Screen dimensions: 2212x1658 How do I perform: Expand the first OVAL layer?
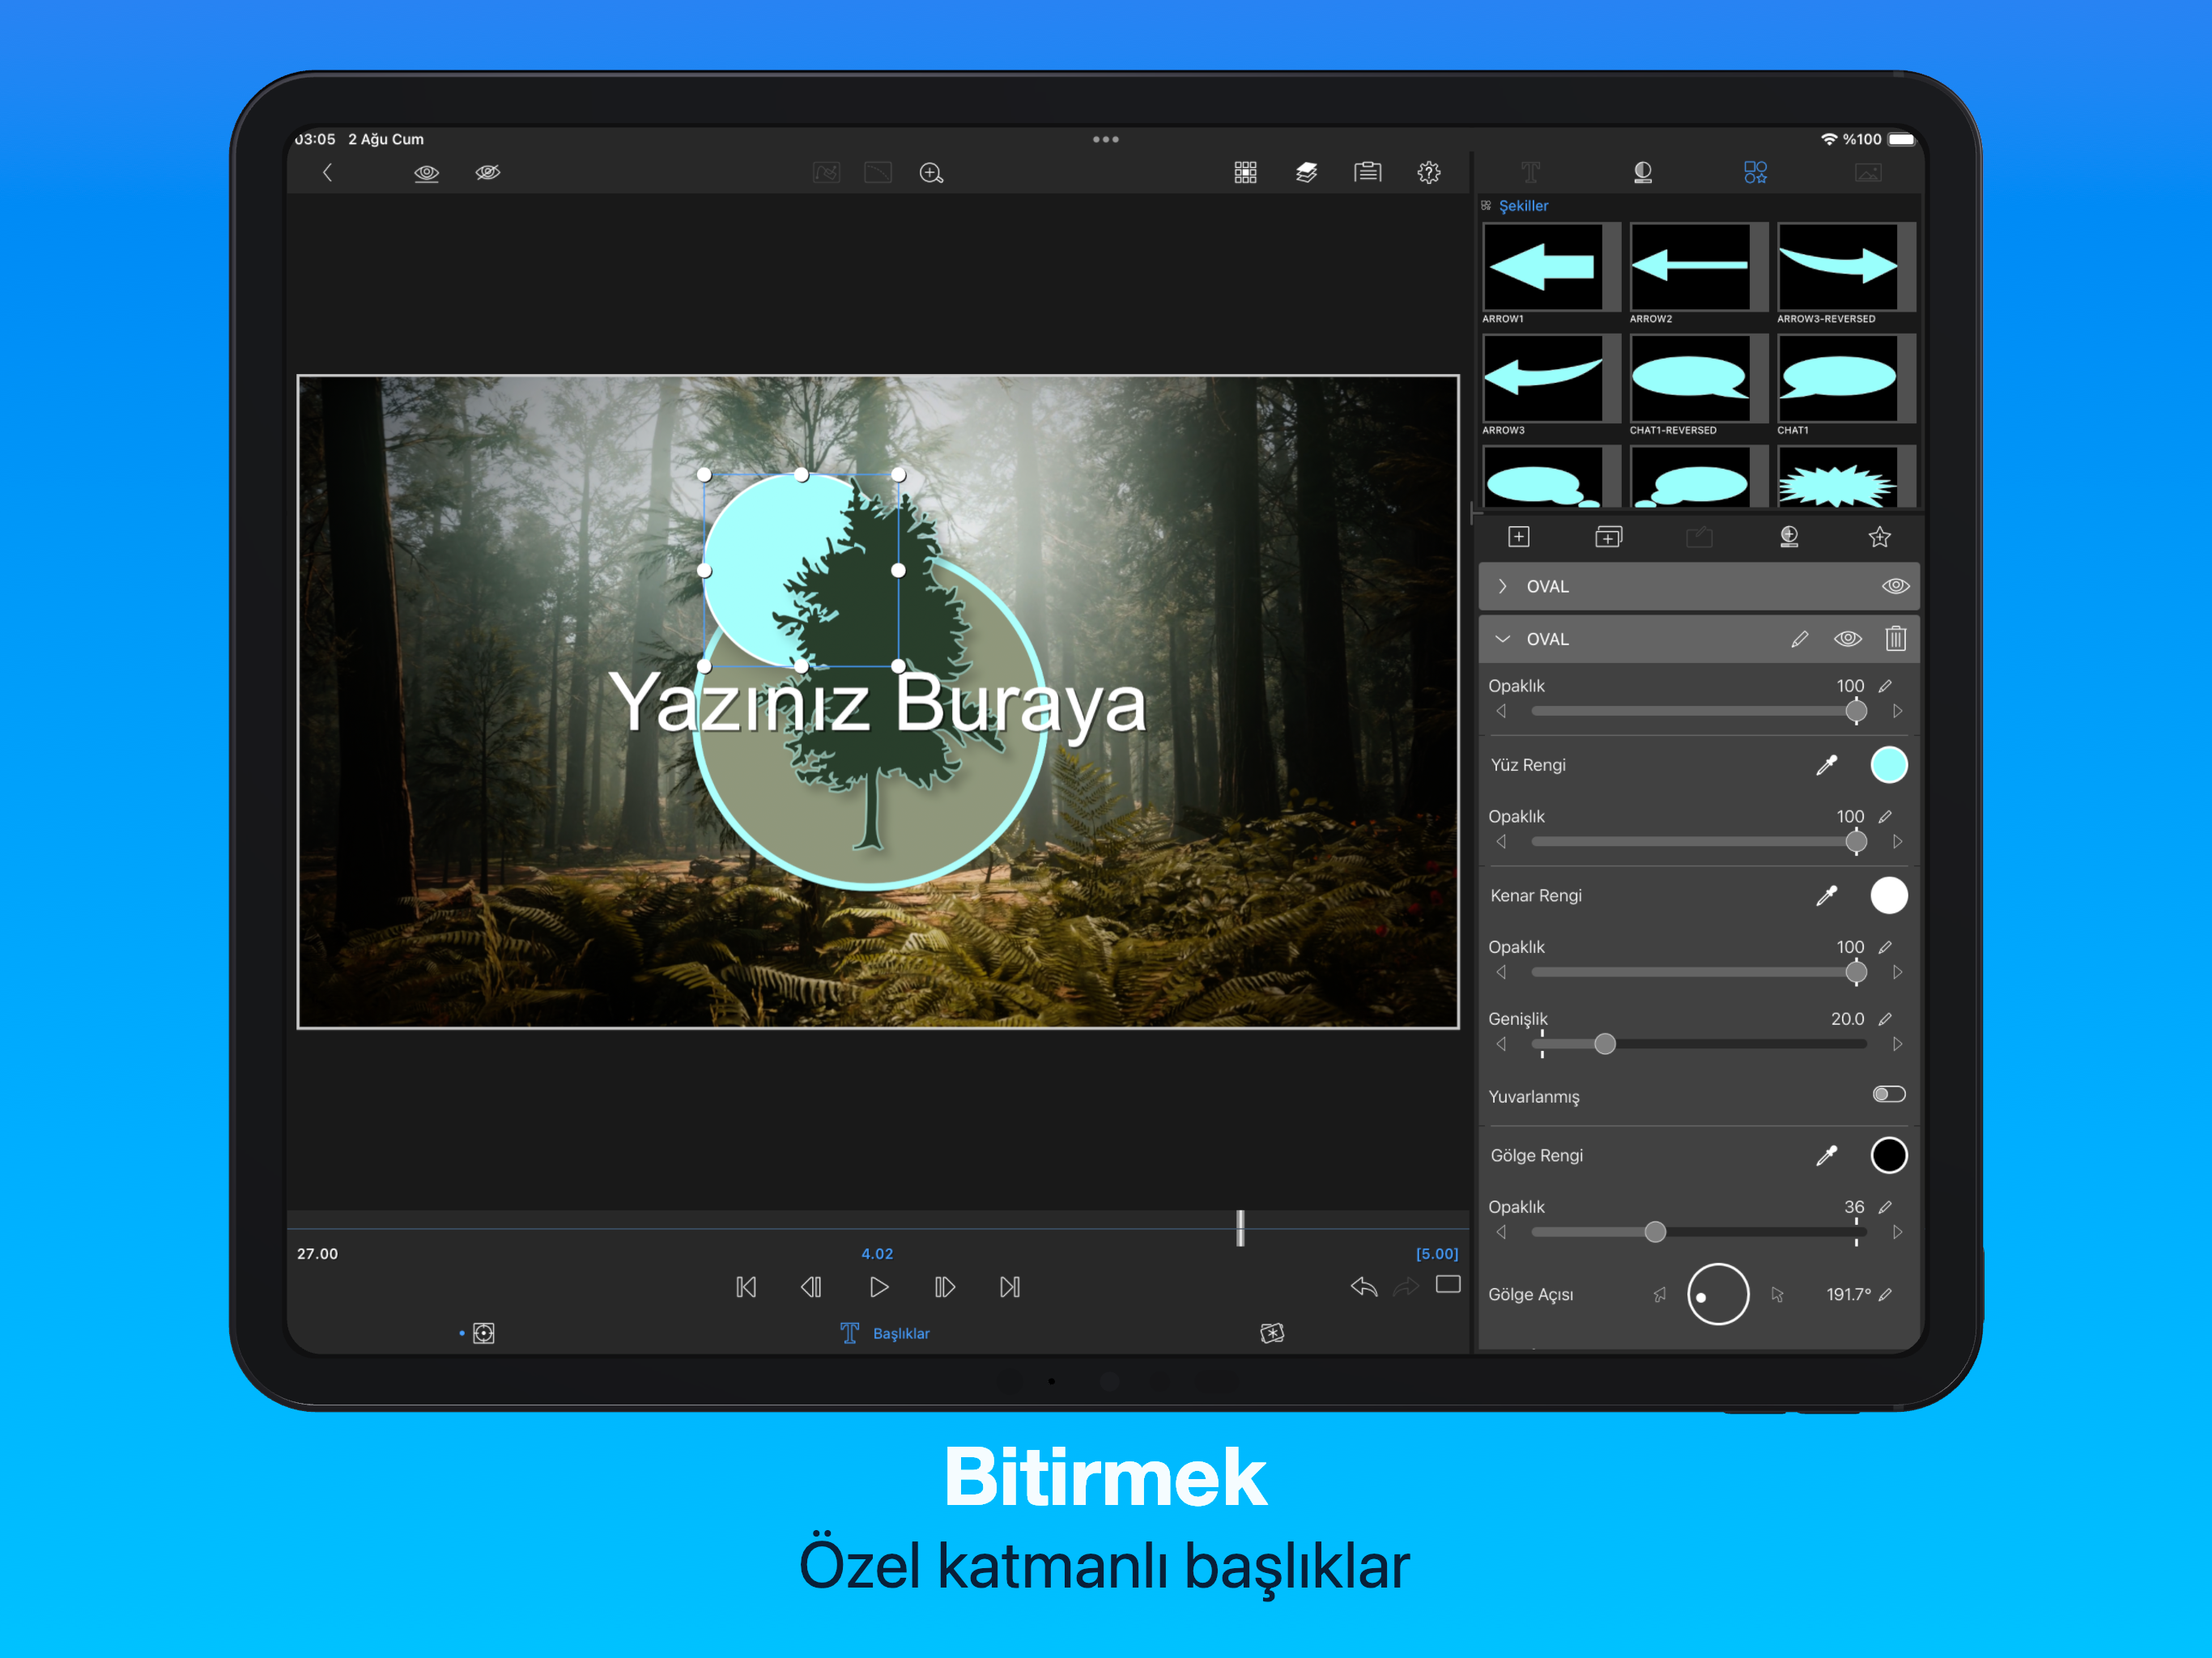[x=1502, y=586]
